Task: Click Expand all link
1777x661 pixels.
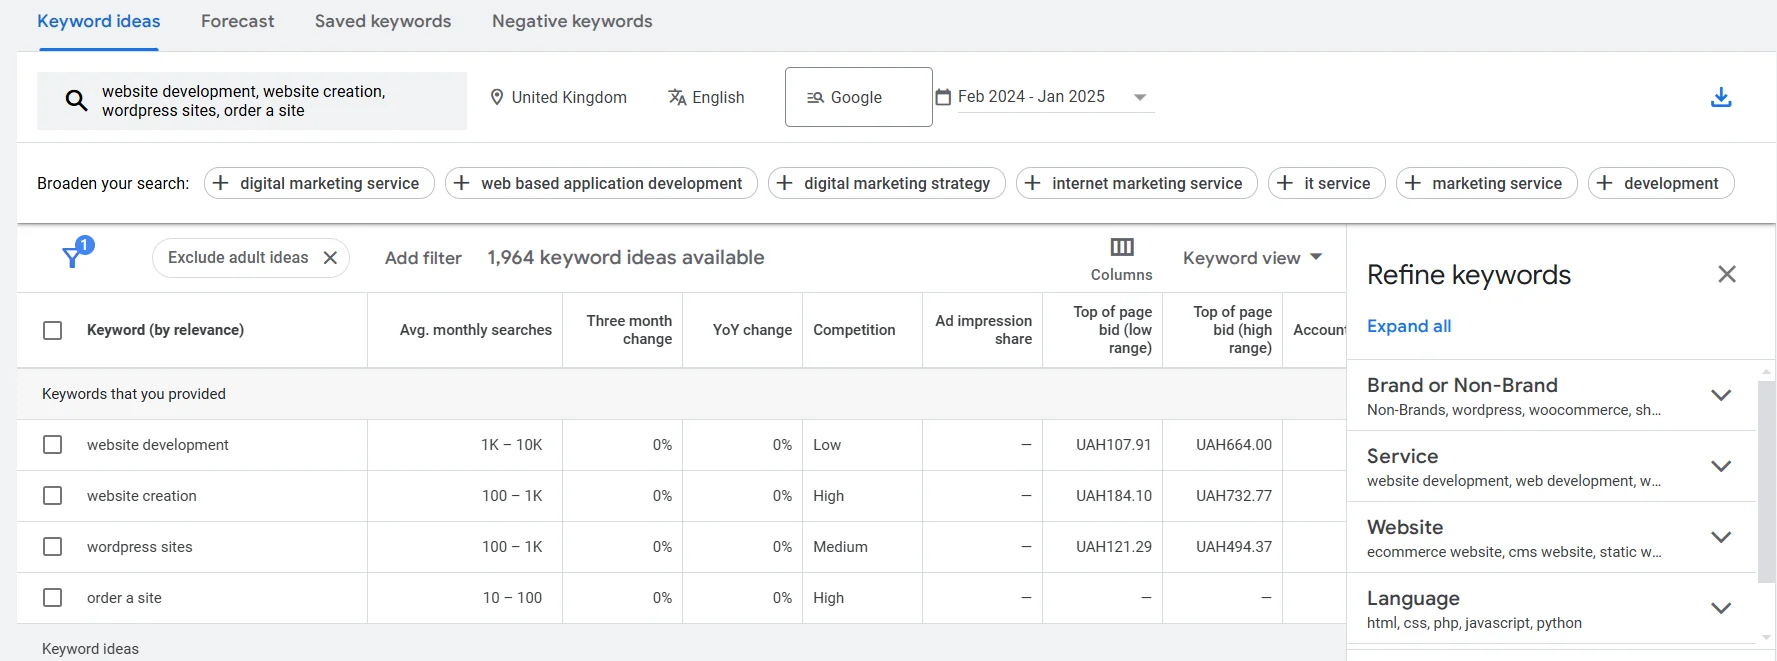Action: [x=1409, y=326]
